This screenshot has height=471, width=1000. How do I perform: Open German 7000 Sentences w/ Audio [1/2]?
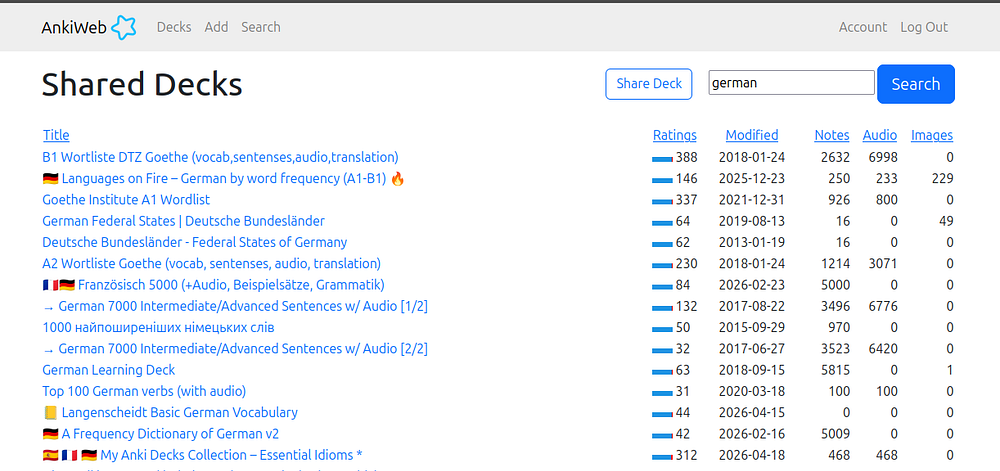click(235, 306)
